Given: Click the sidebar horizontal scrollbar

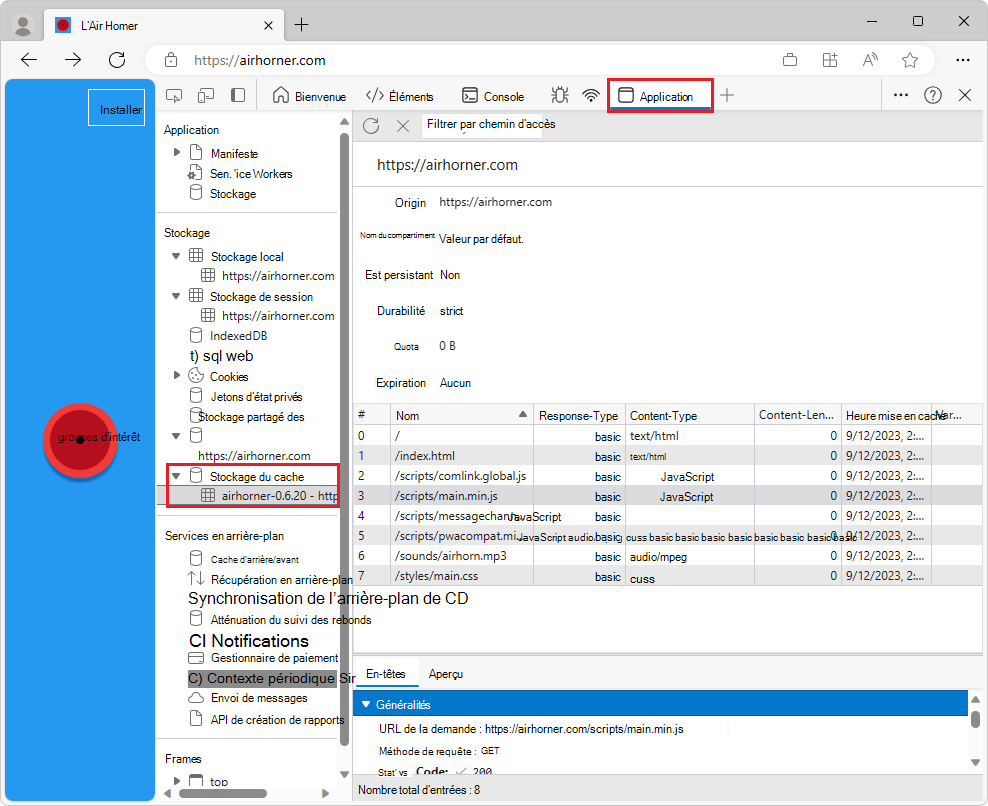Looking at the screenshot, I should (x=222, y=793).
